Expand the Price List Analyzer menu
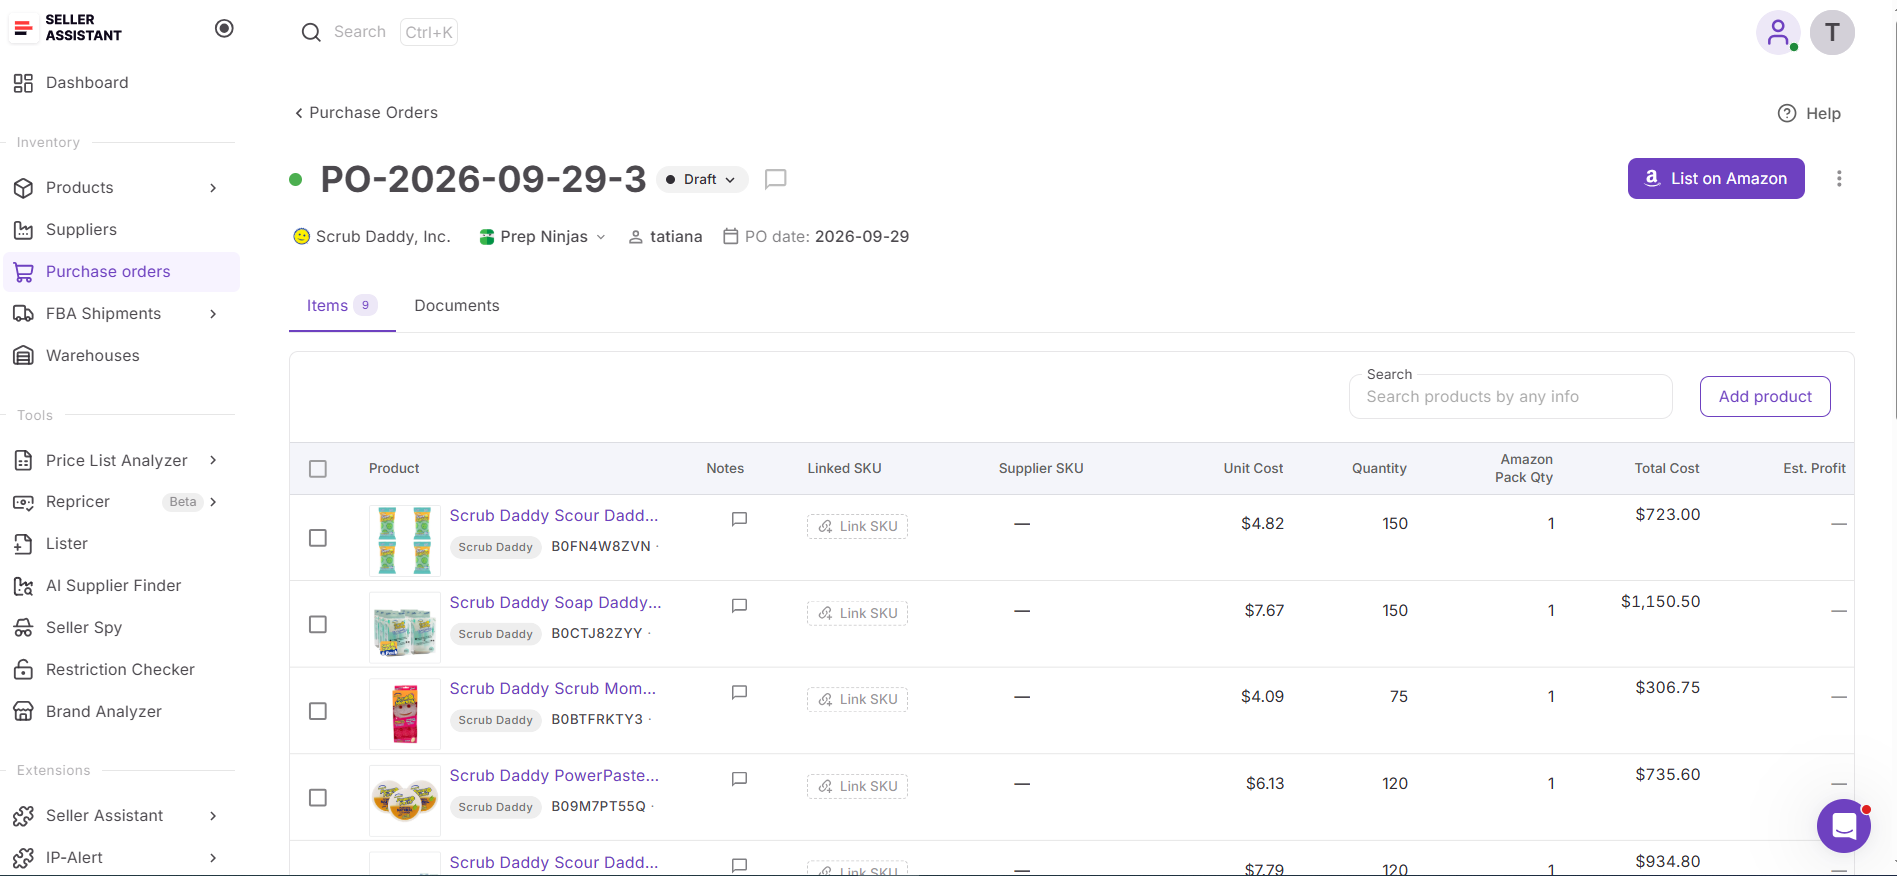This screenshot has height=876, width=1897. click(x=213, y=460)
